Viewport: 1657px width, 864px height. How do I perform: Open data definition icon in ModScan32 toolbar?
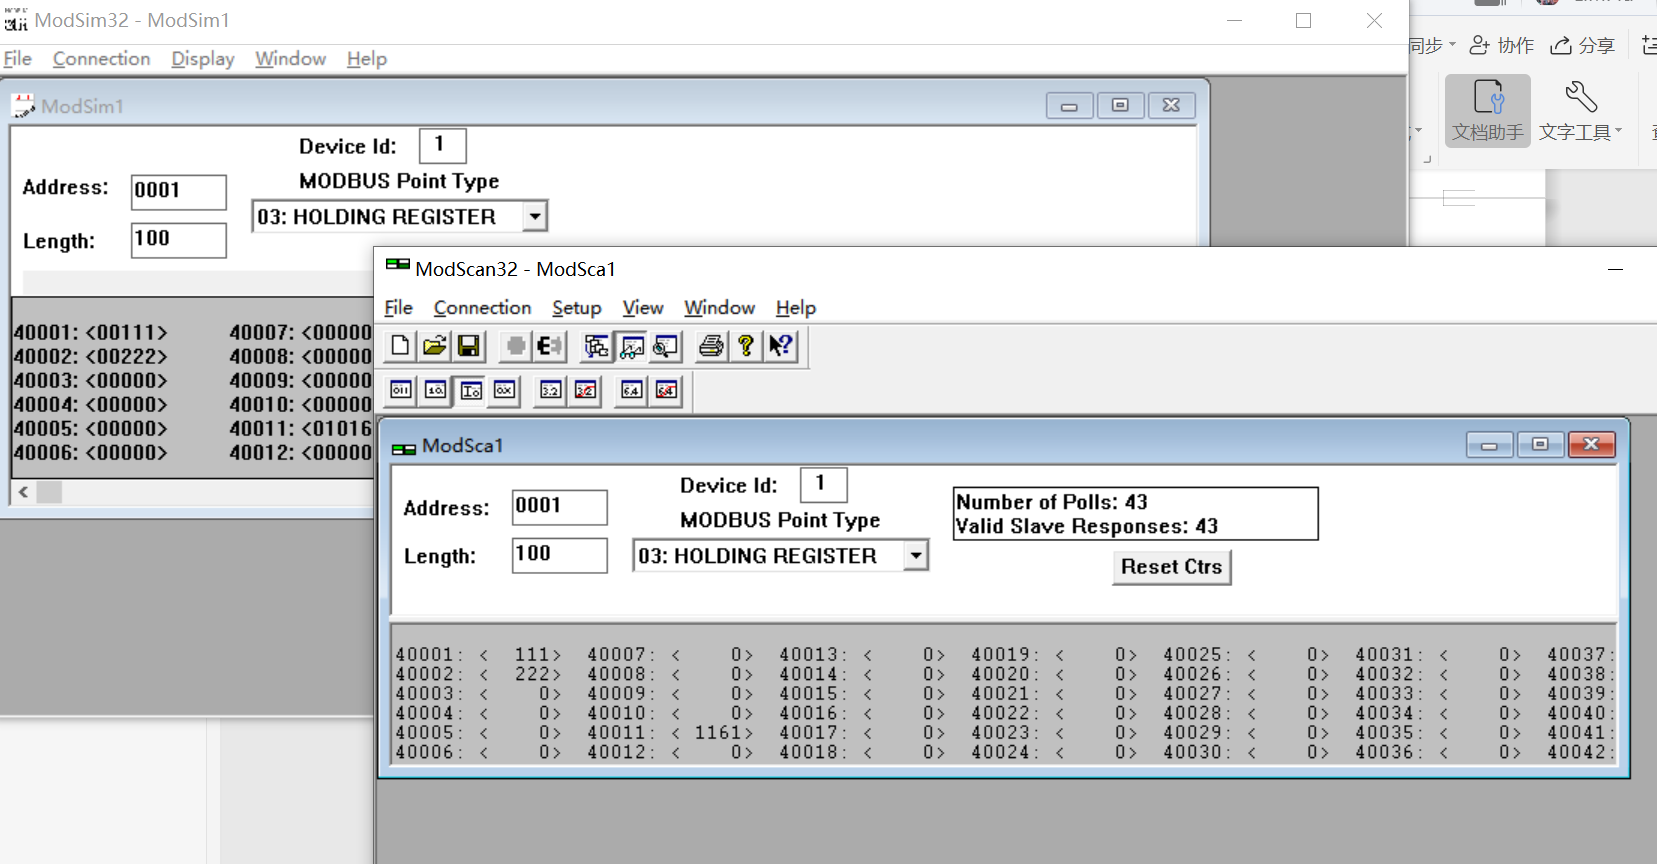(597, 346)
